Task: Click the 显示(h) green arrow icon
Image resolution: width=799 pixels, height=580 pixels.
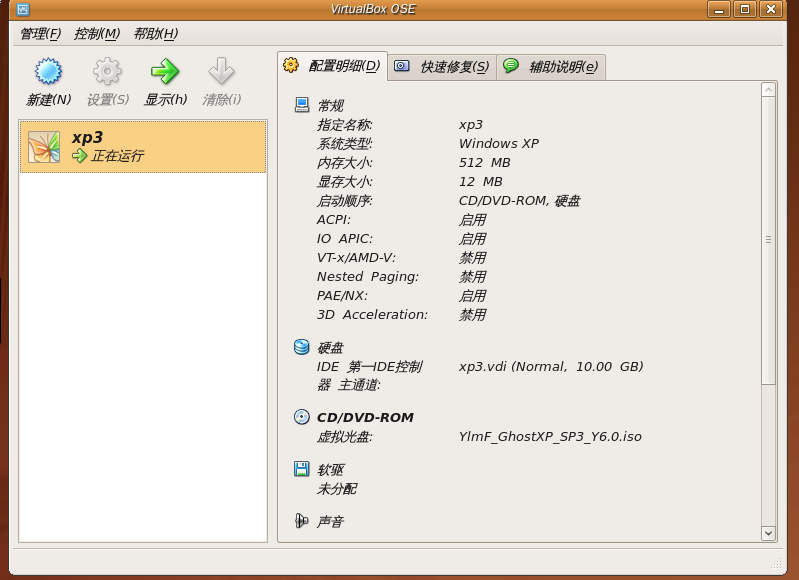Action: [165, 71]
